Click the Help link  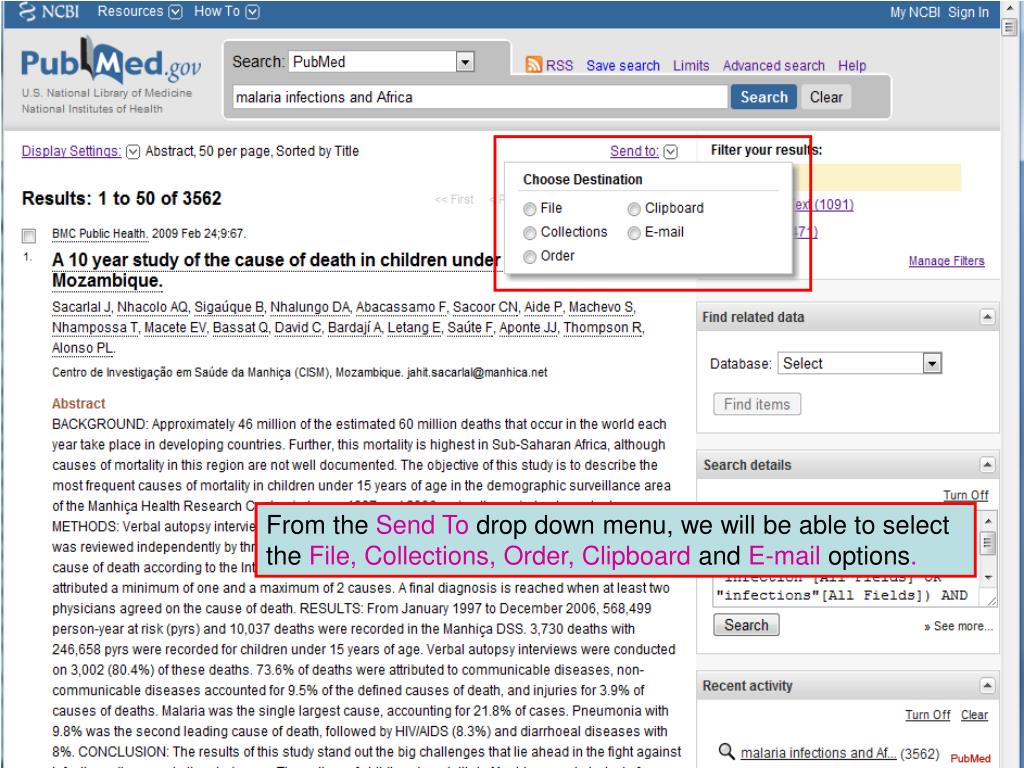click(x=852, y=65)
